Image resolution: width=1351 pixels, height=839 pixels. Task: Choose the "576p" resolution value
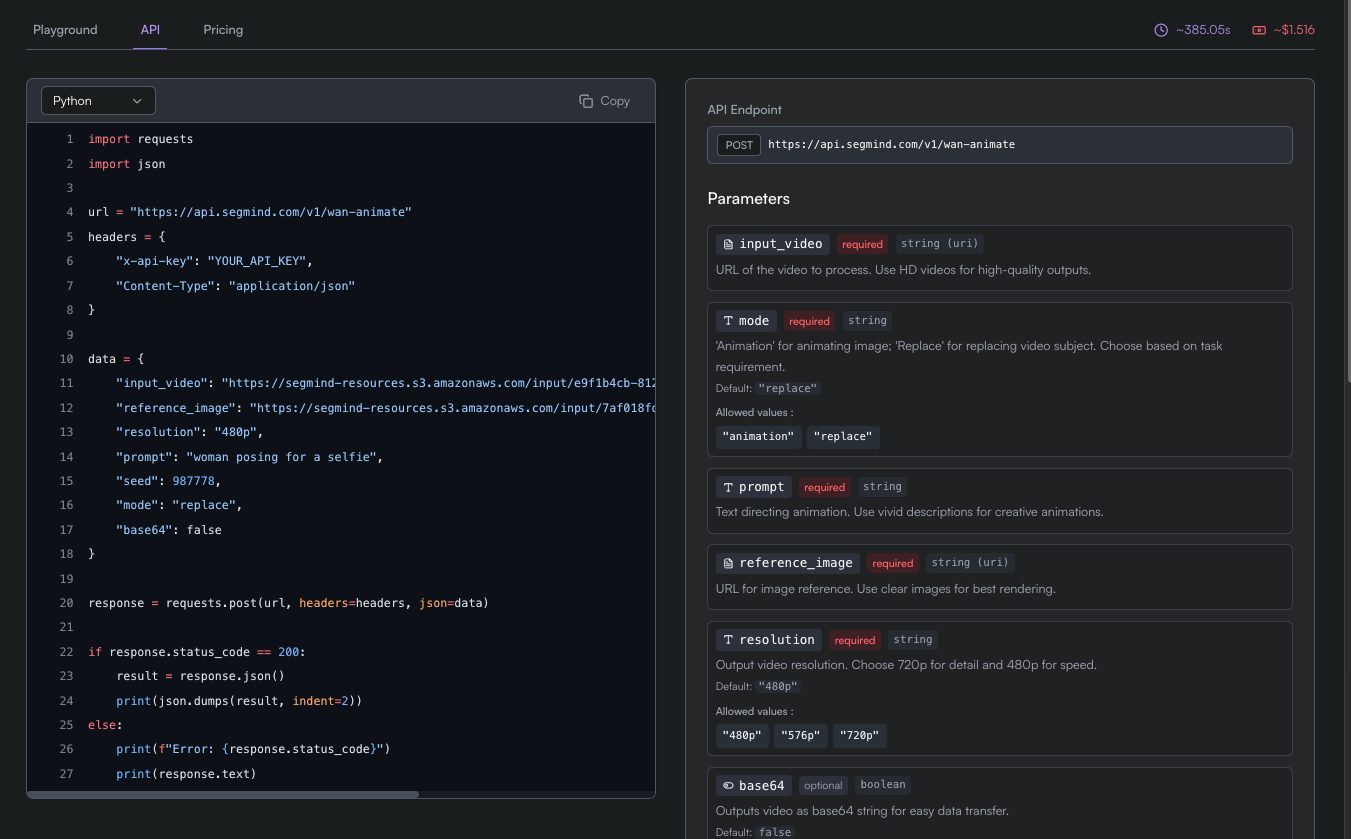[801, 736]
